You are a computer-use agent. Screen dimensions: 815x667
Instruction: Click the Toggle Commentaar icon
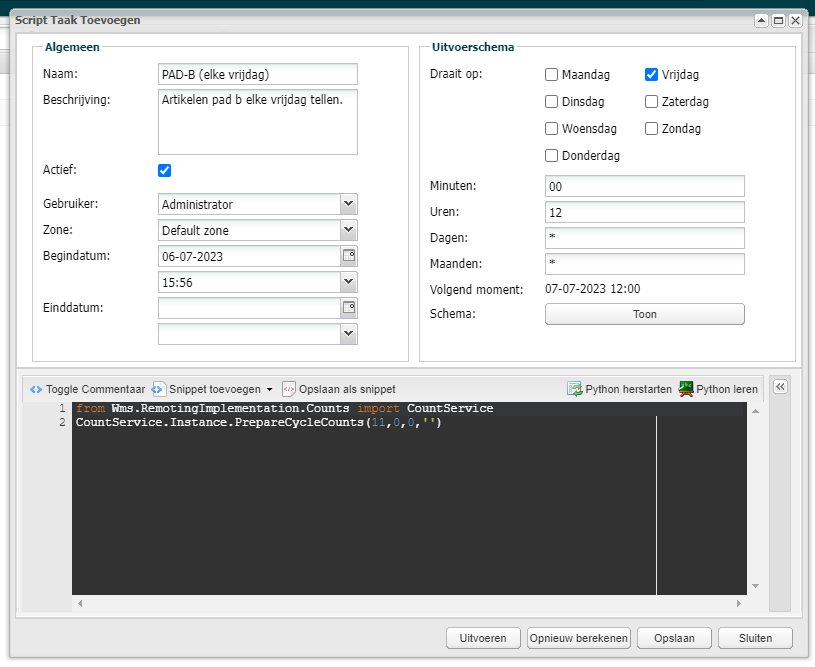[x=36, y=389]
